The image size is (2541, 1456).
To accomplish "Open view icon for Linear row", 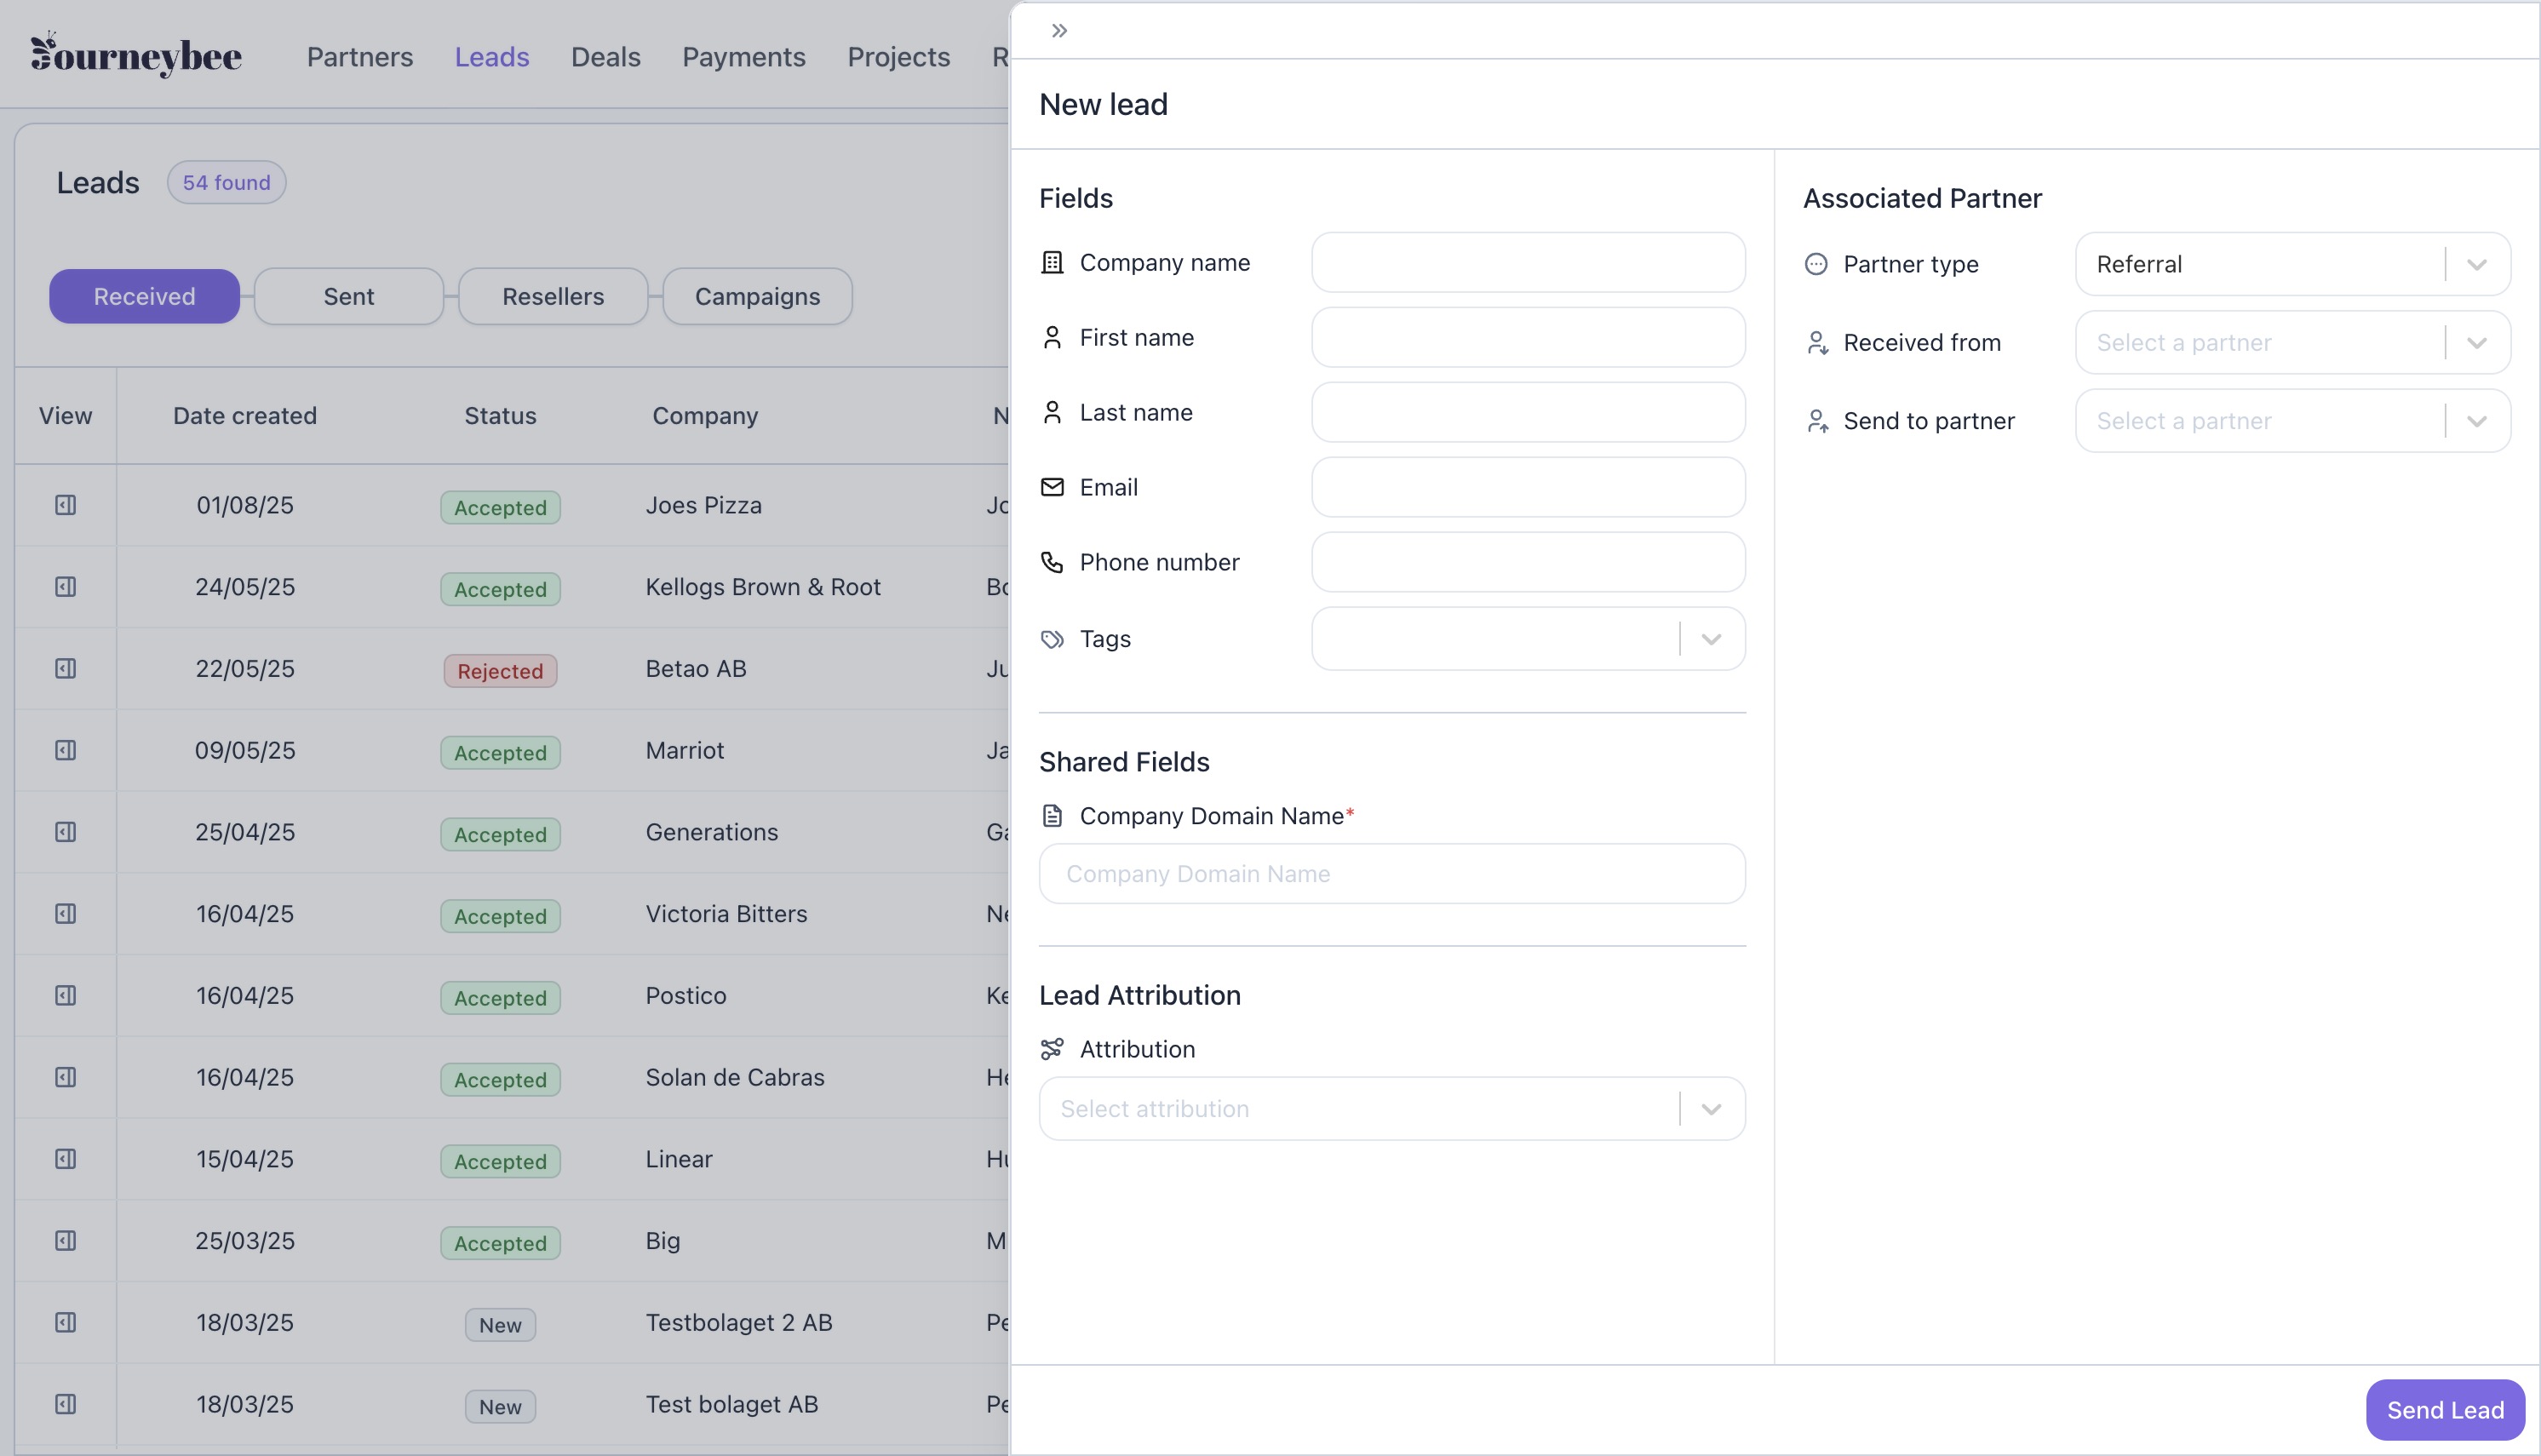I will pyautogui.click(x=65, y=1159).
